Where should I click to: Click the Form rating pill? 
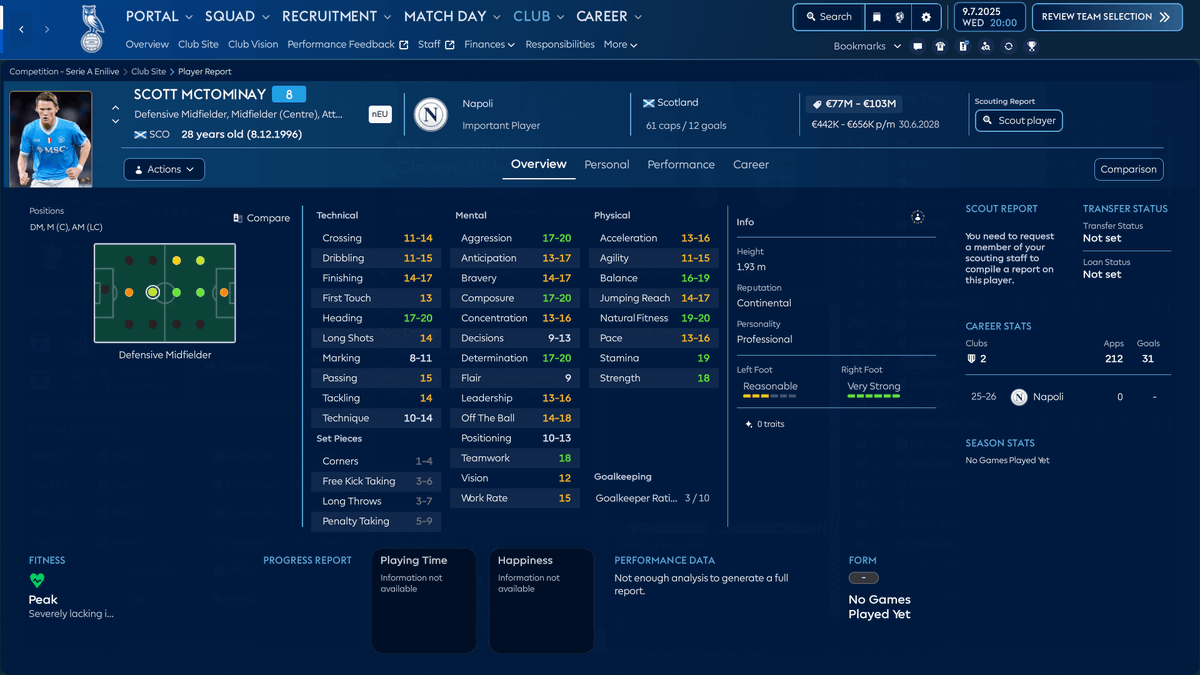[x=863, y=578]
